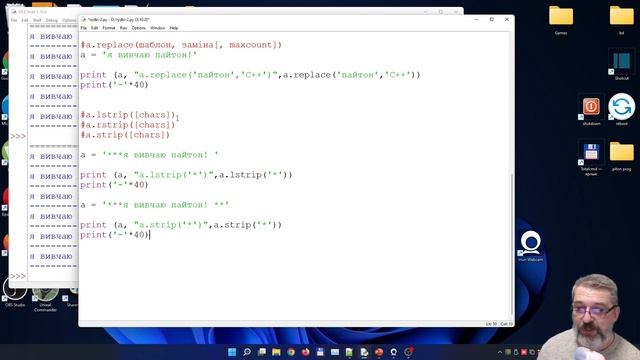Click the Ln/Col indicator in editor status bar
This screenshot has height=360, width=640.
point(499,324)
